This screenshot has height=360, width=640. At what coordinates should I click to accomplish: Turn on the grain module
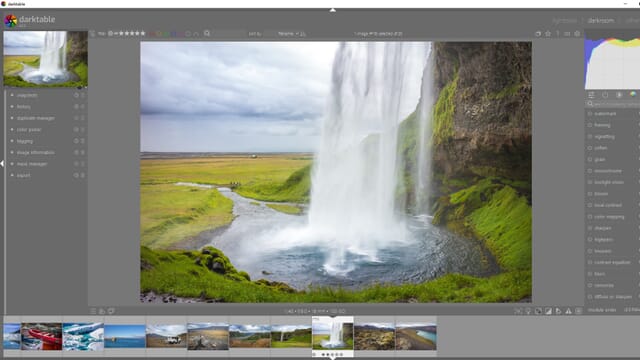coord(590,160)
